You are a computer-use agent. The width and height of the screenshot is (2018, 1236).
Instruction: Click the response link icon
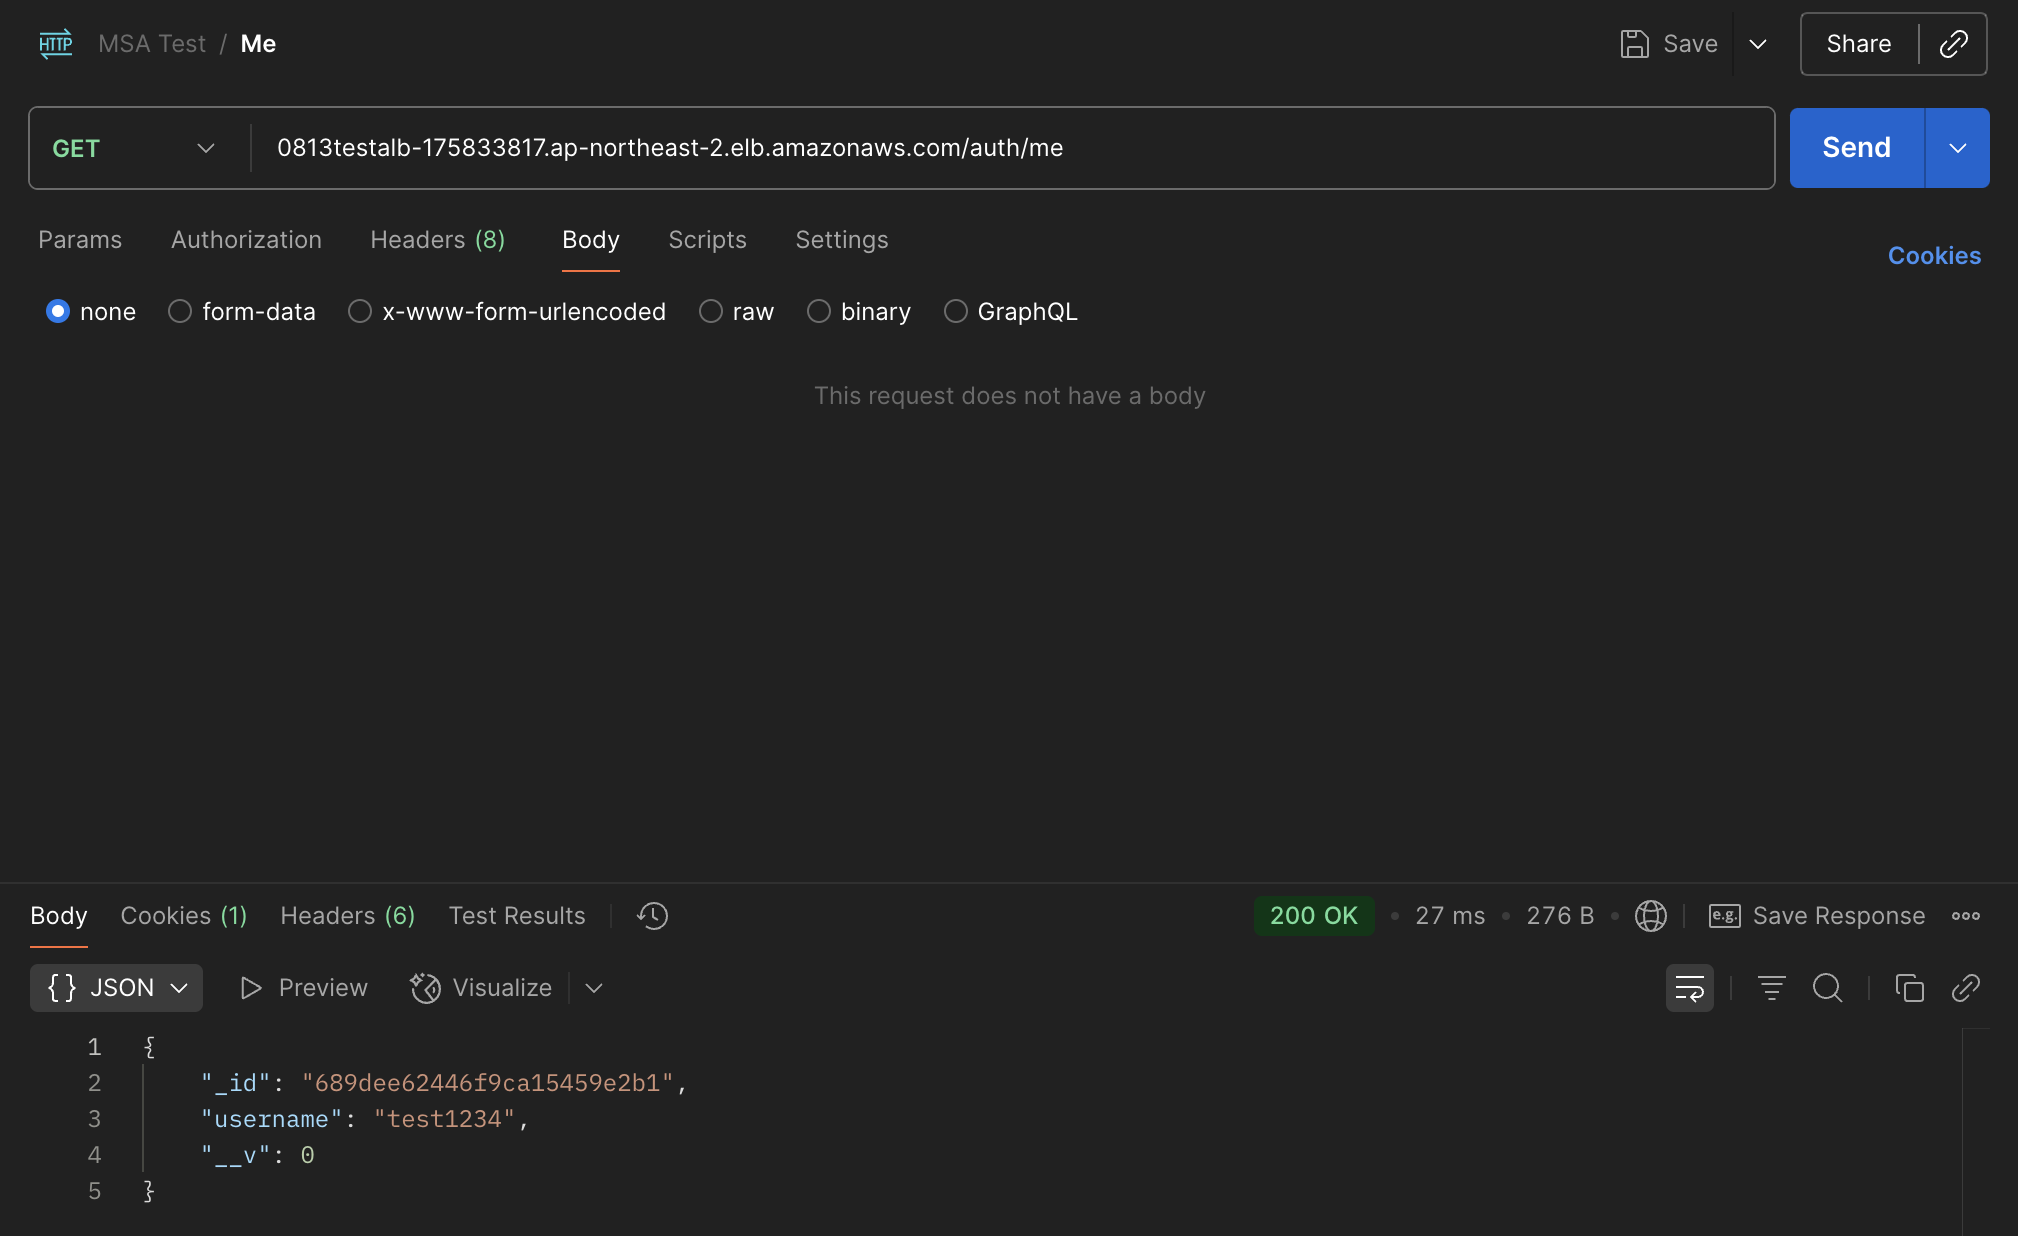point(1965,988)
